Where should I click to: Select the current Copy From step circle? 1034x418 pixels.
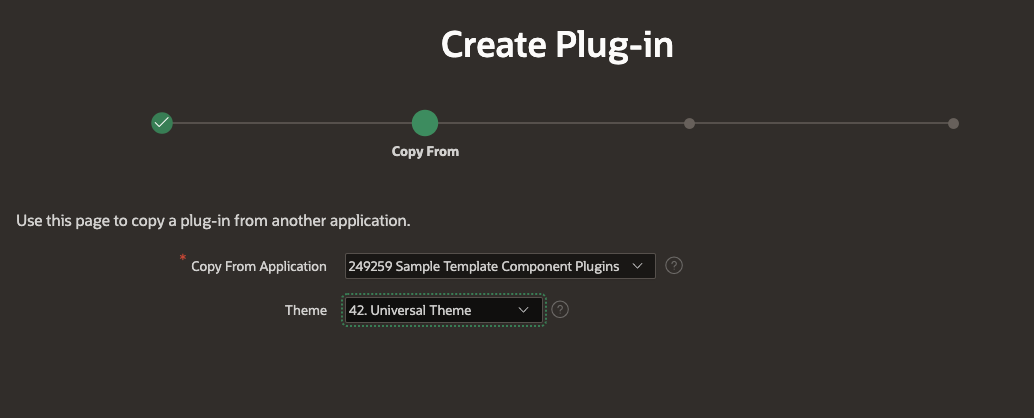click(425, 123)
